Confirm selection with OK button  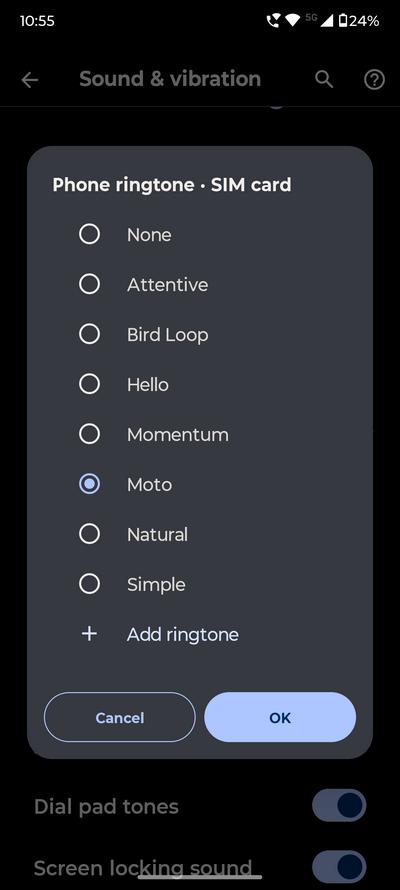pyautogui.click(x=280, y=717)
